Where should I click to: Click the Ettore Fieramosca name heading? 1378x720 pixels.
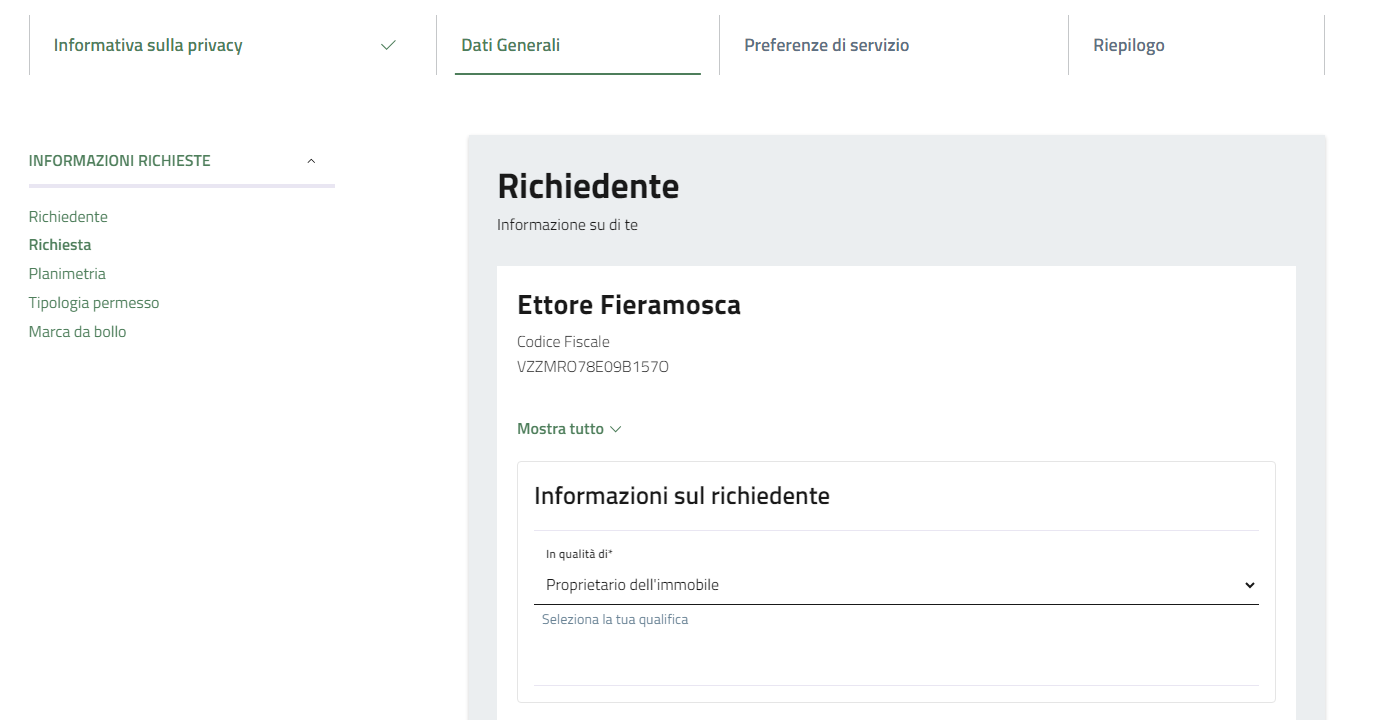coord(628,305)
